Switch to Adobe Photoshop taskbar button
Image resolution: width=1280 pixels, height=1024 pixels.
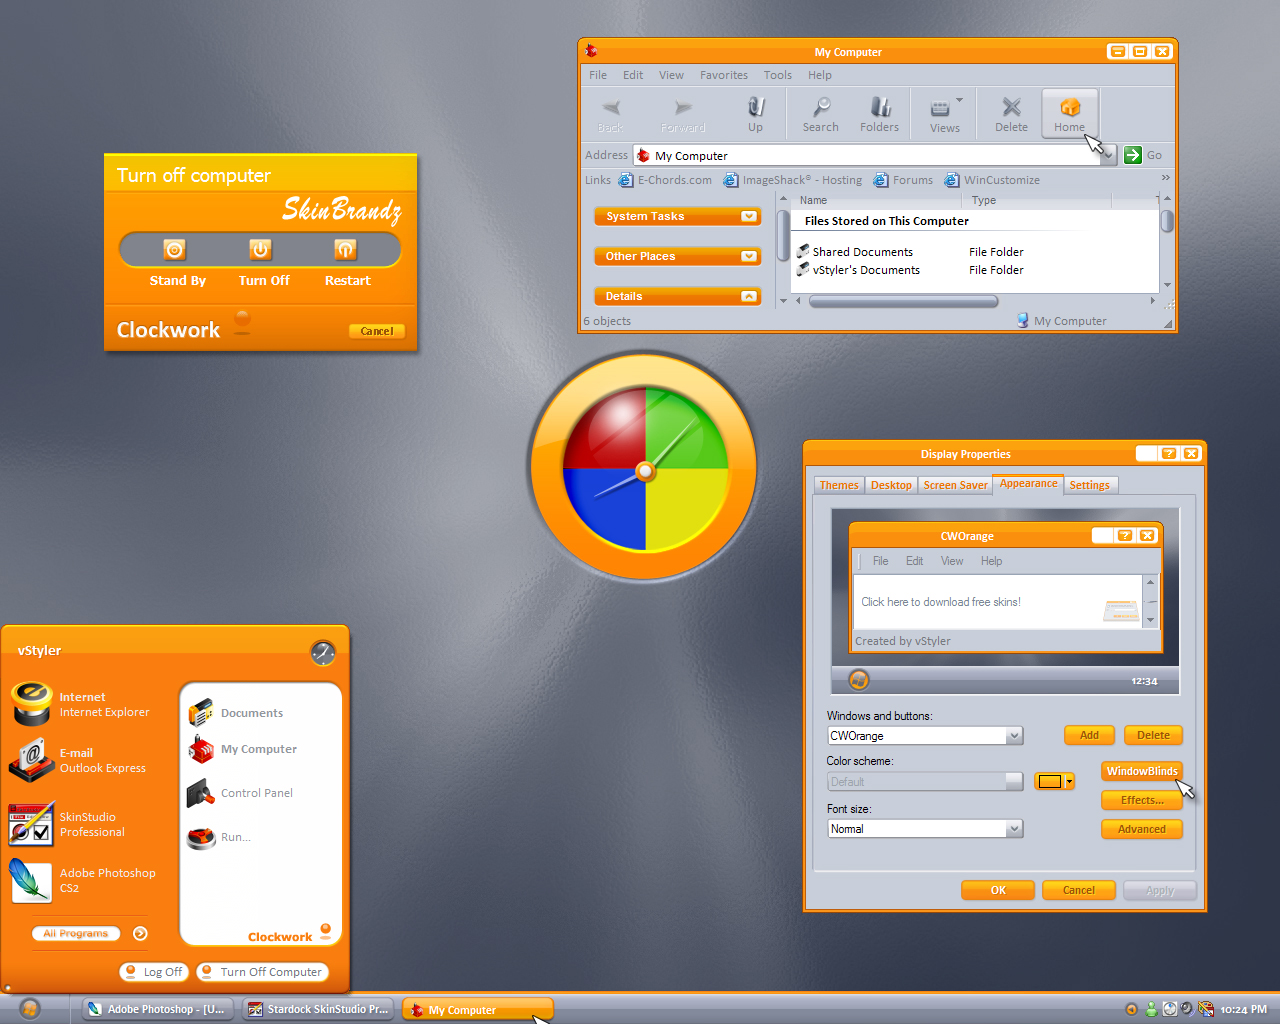click(156, 1009)
